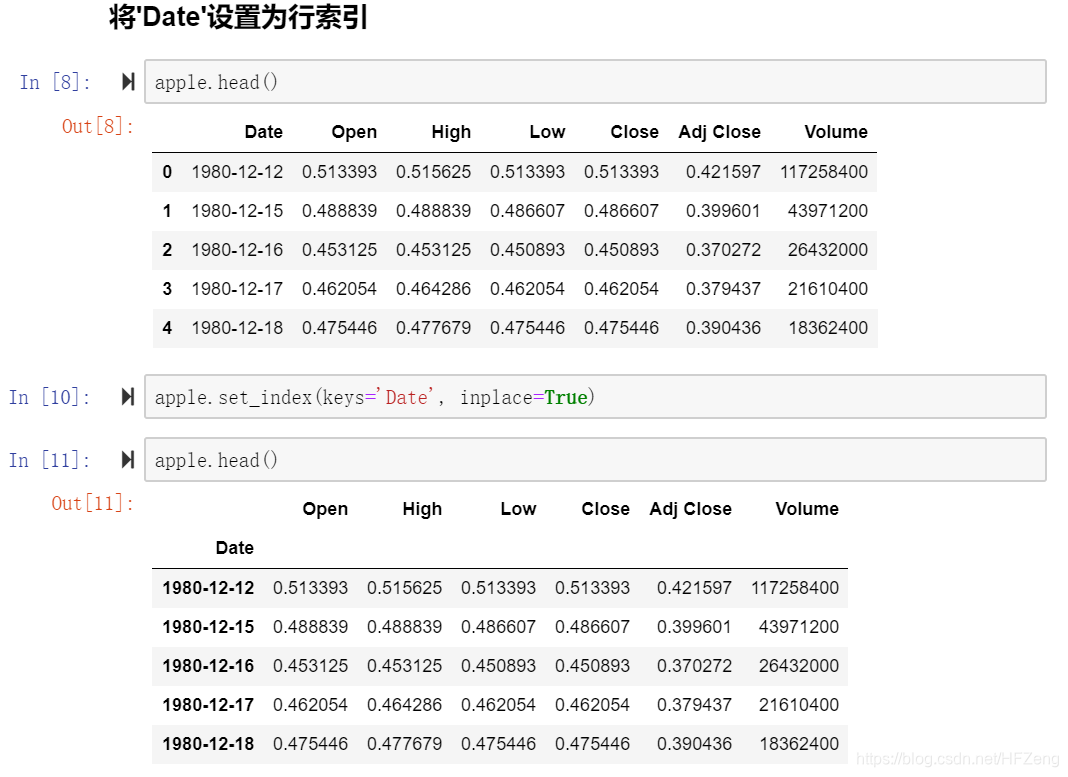Click row index 2 in Out[8] table
This screenshot has height=777, width=1068.
point(167,250)
